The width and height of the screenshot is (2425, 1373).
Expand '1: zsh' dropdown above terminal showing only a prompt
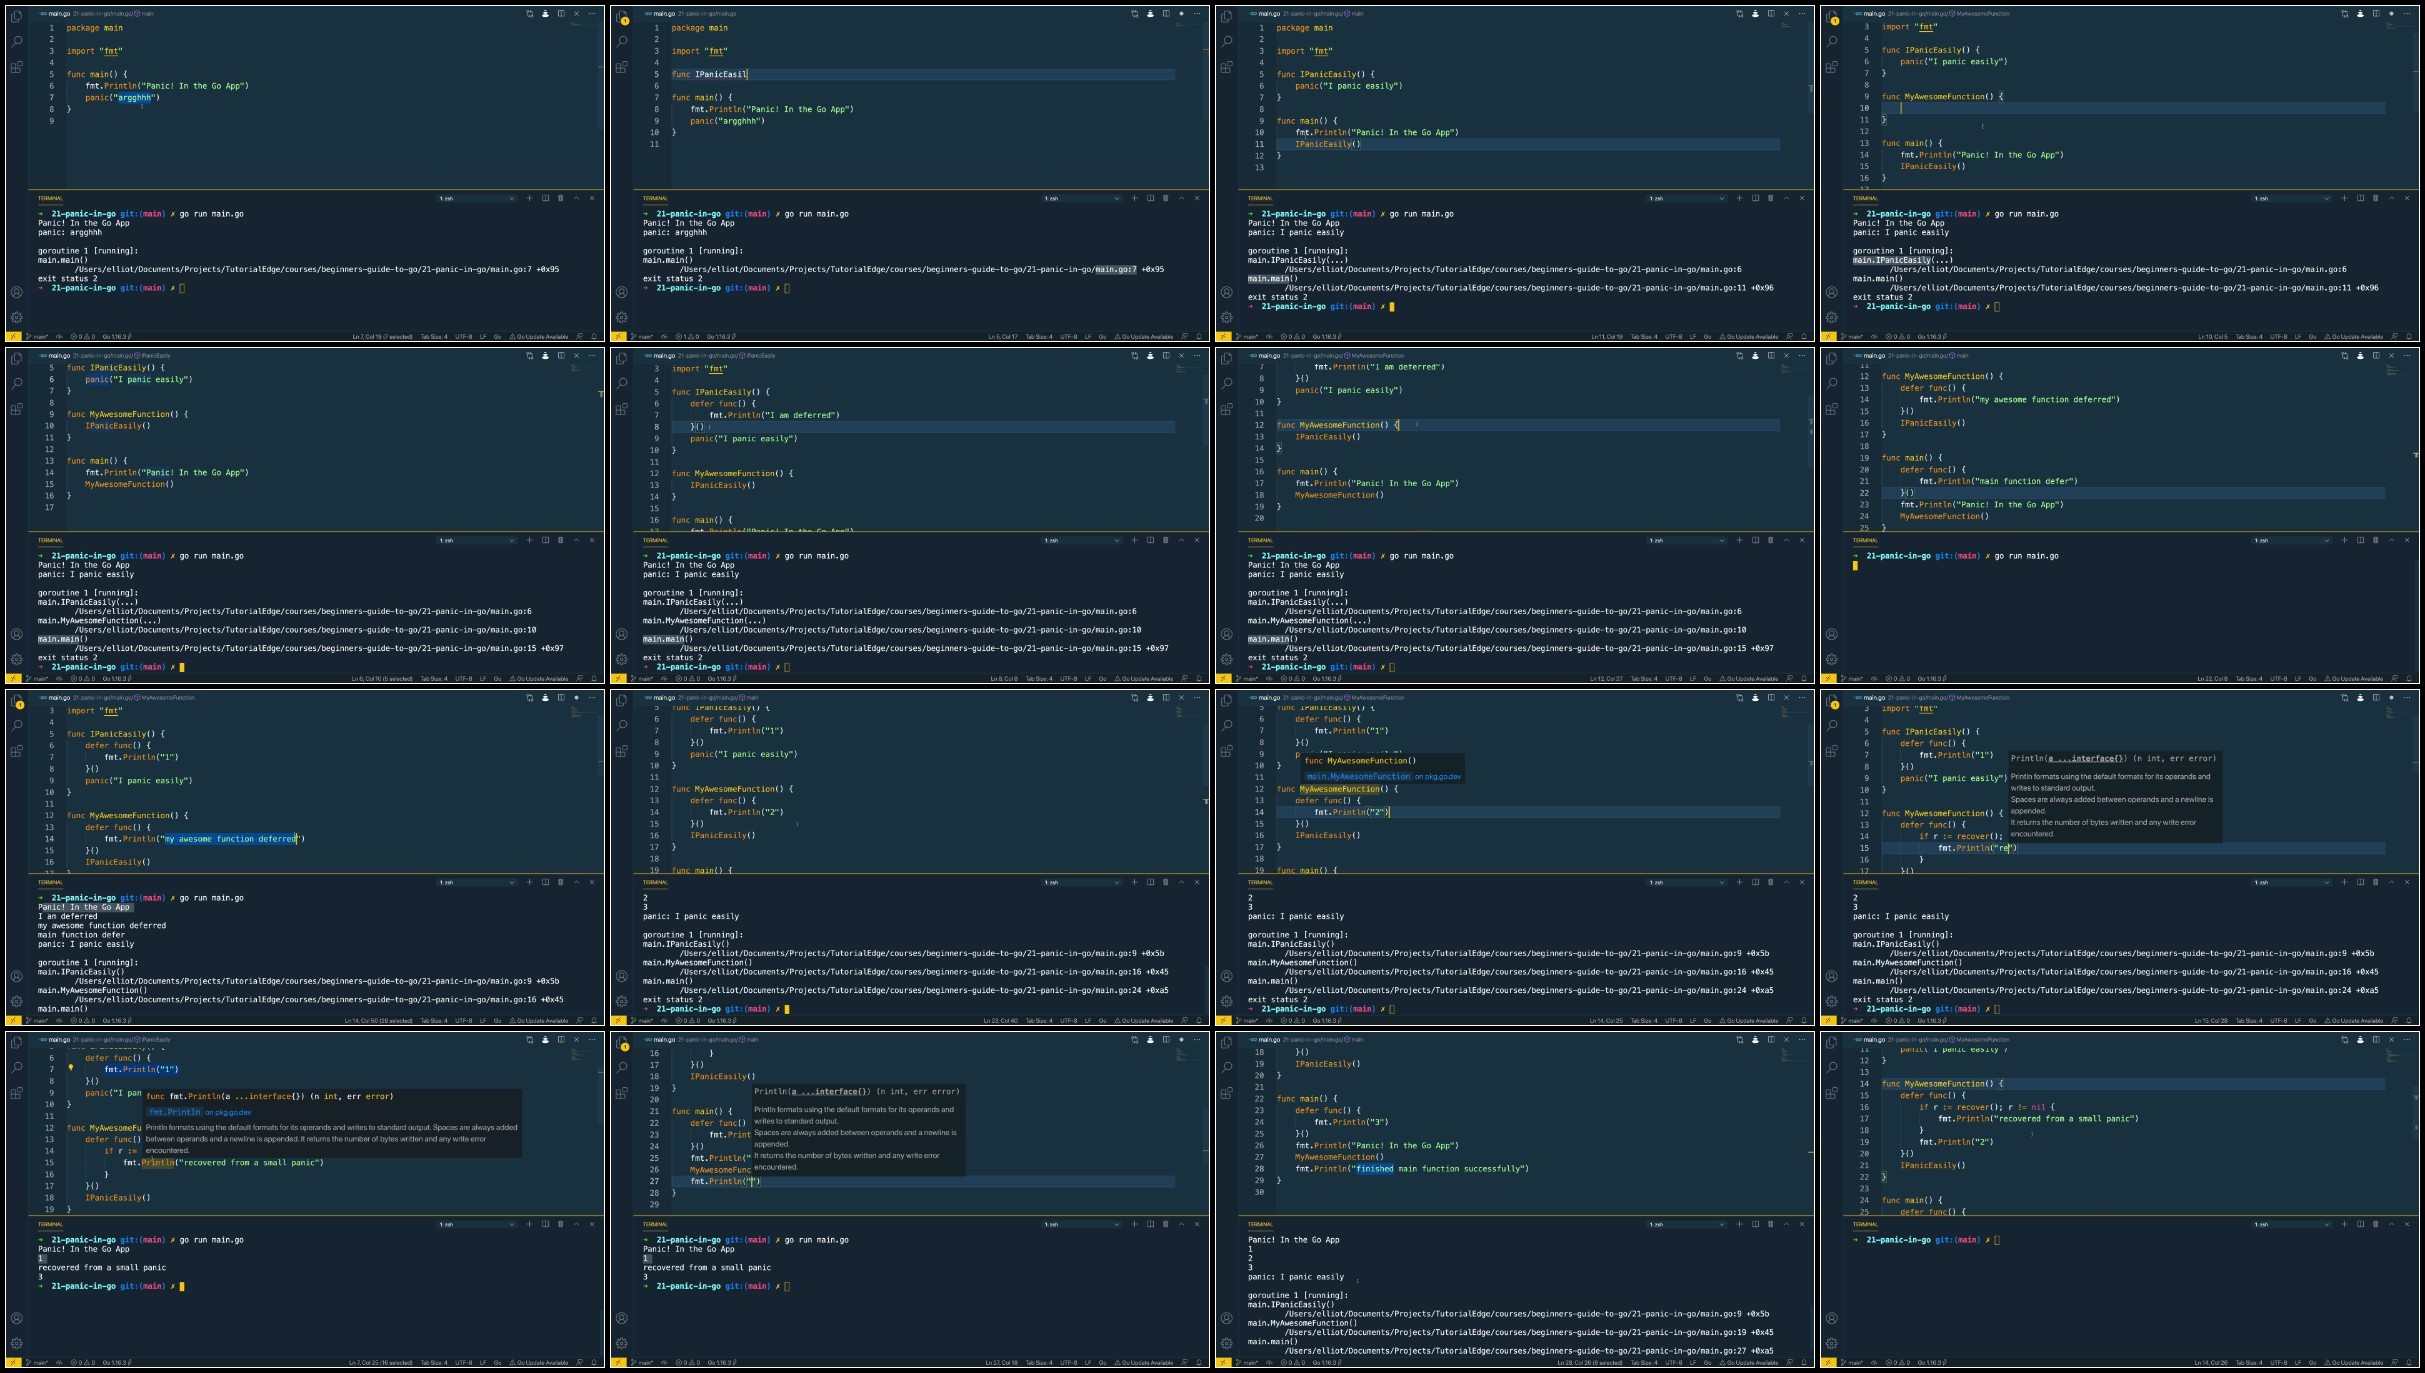(x=2291, y=1224)
